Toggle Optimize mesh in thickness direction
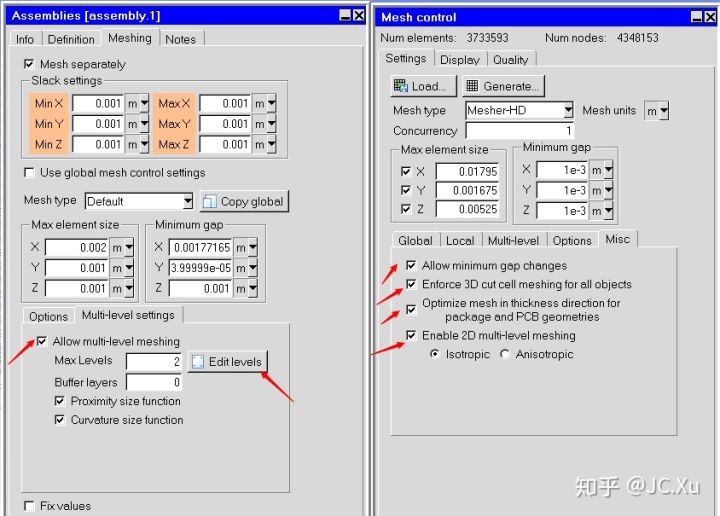This screenshot has height=516, width=720. pyautogui.click(x=411, y=310)
